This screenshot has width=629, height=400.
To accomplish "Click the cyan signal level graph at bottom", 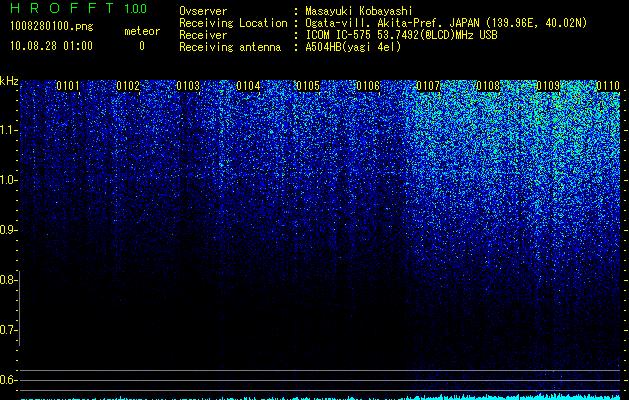I will pyautogui.click(x=321, y=397).
